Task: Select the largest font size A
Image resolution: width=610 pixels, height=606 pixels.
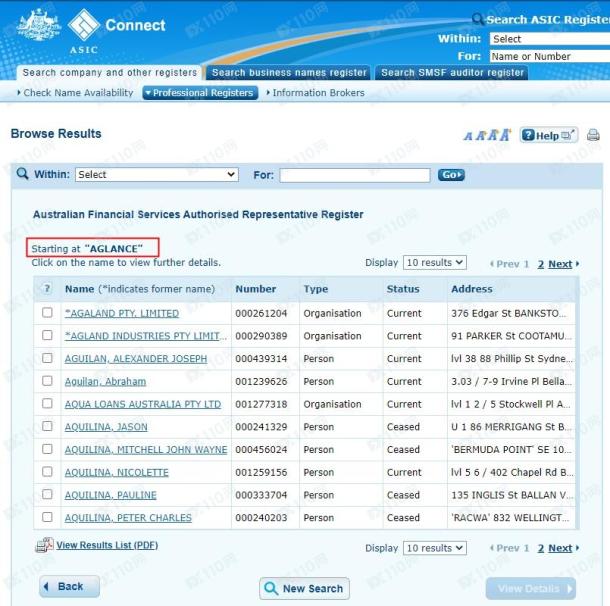Action: (505, 135)
